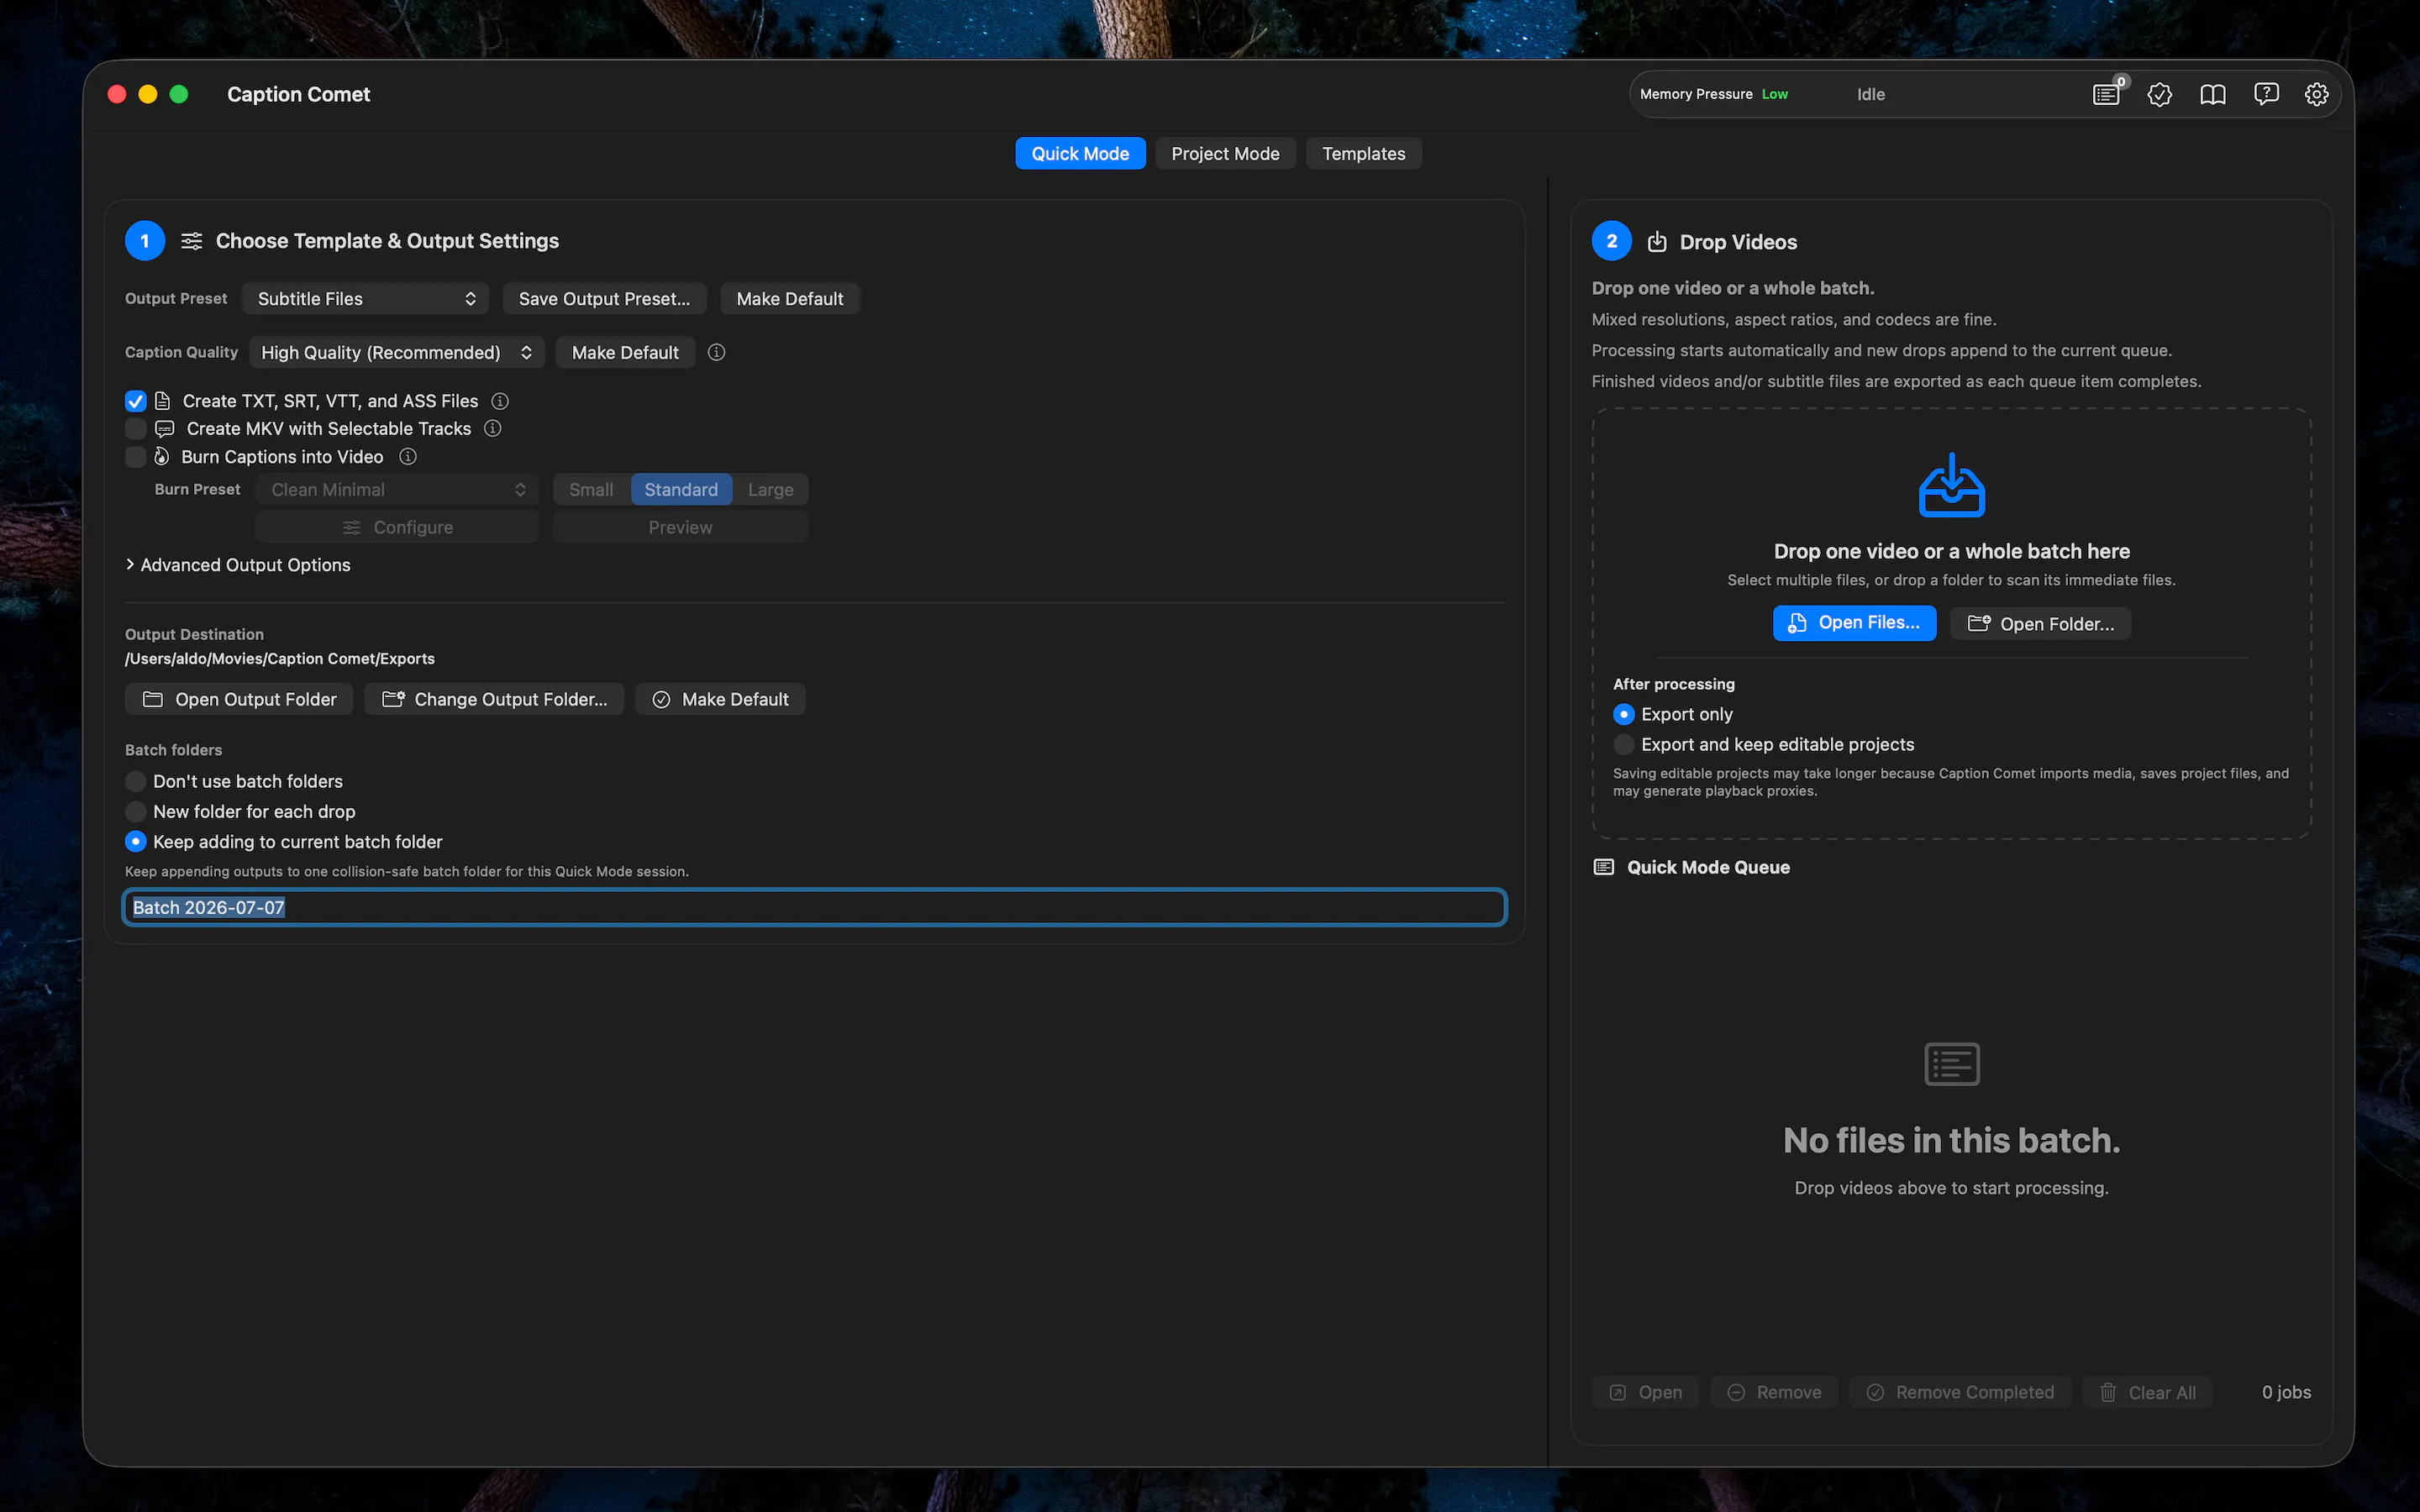Open the queue list icon in title bar
Image resolution: width=2420 pixels, height=1512 pixels.
point(2106,94)
